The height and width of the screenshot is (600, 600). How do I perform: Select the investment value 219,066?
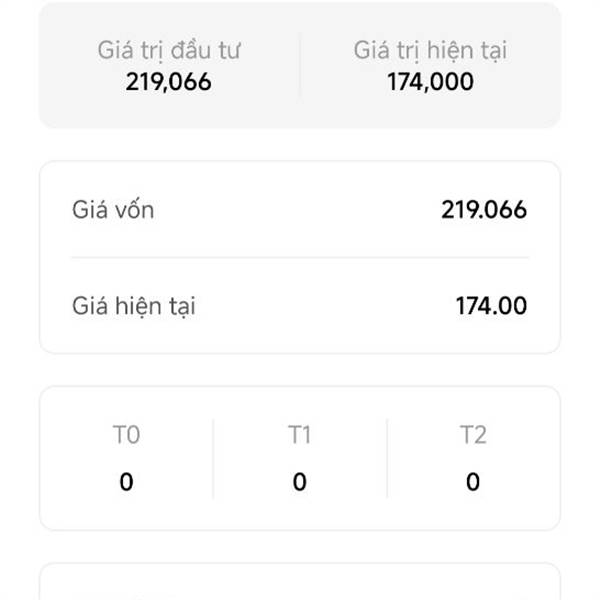click(x=169, y=82)
